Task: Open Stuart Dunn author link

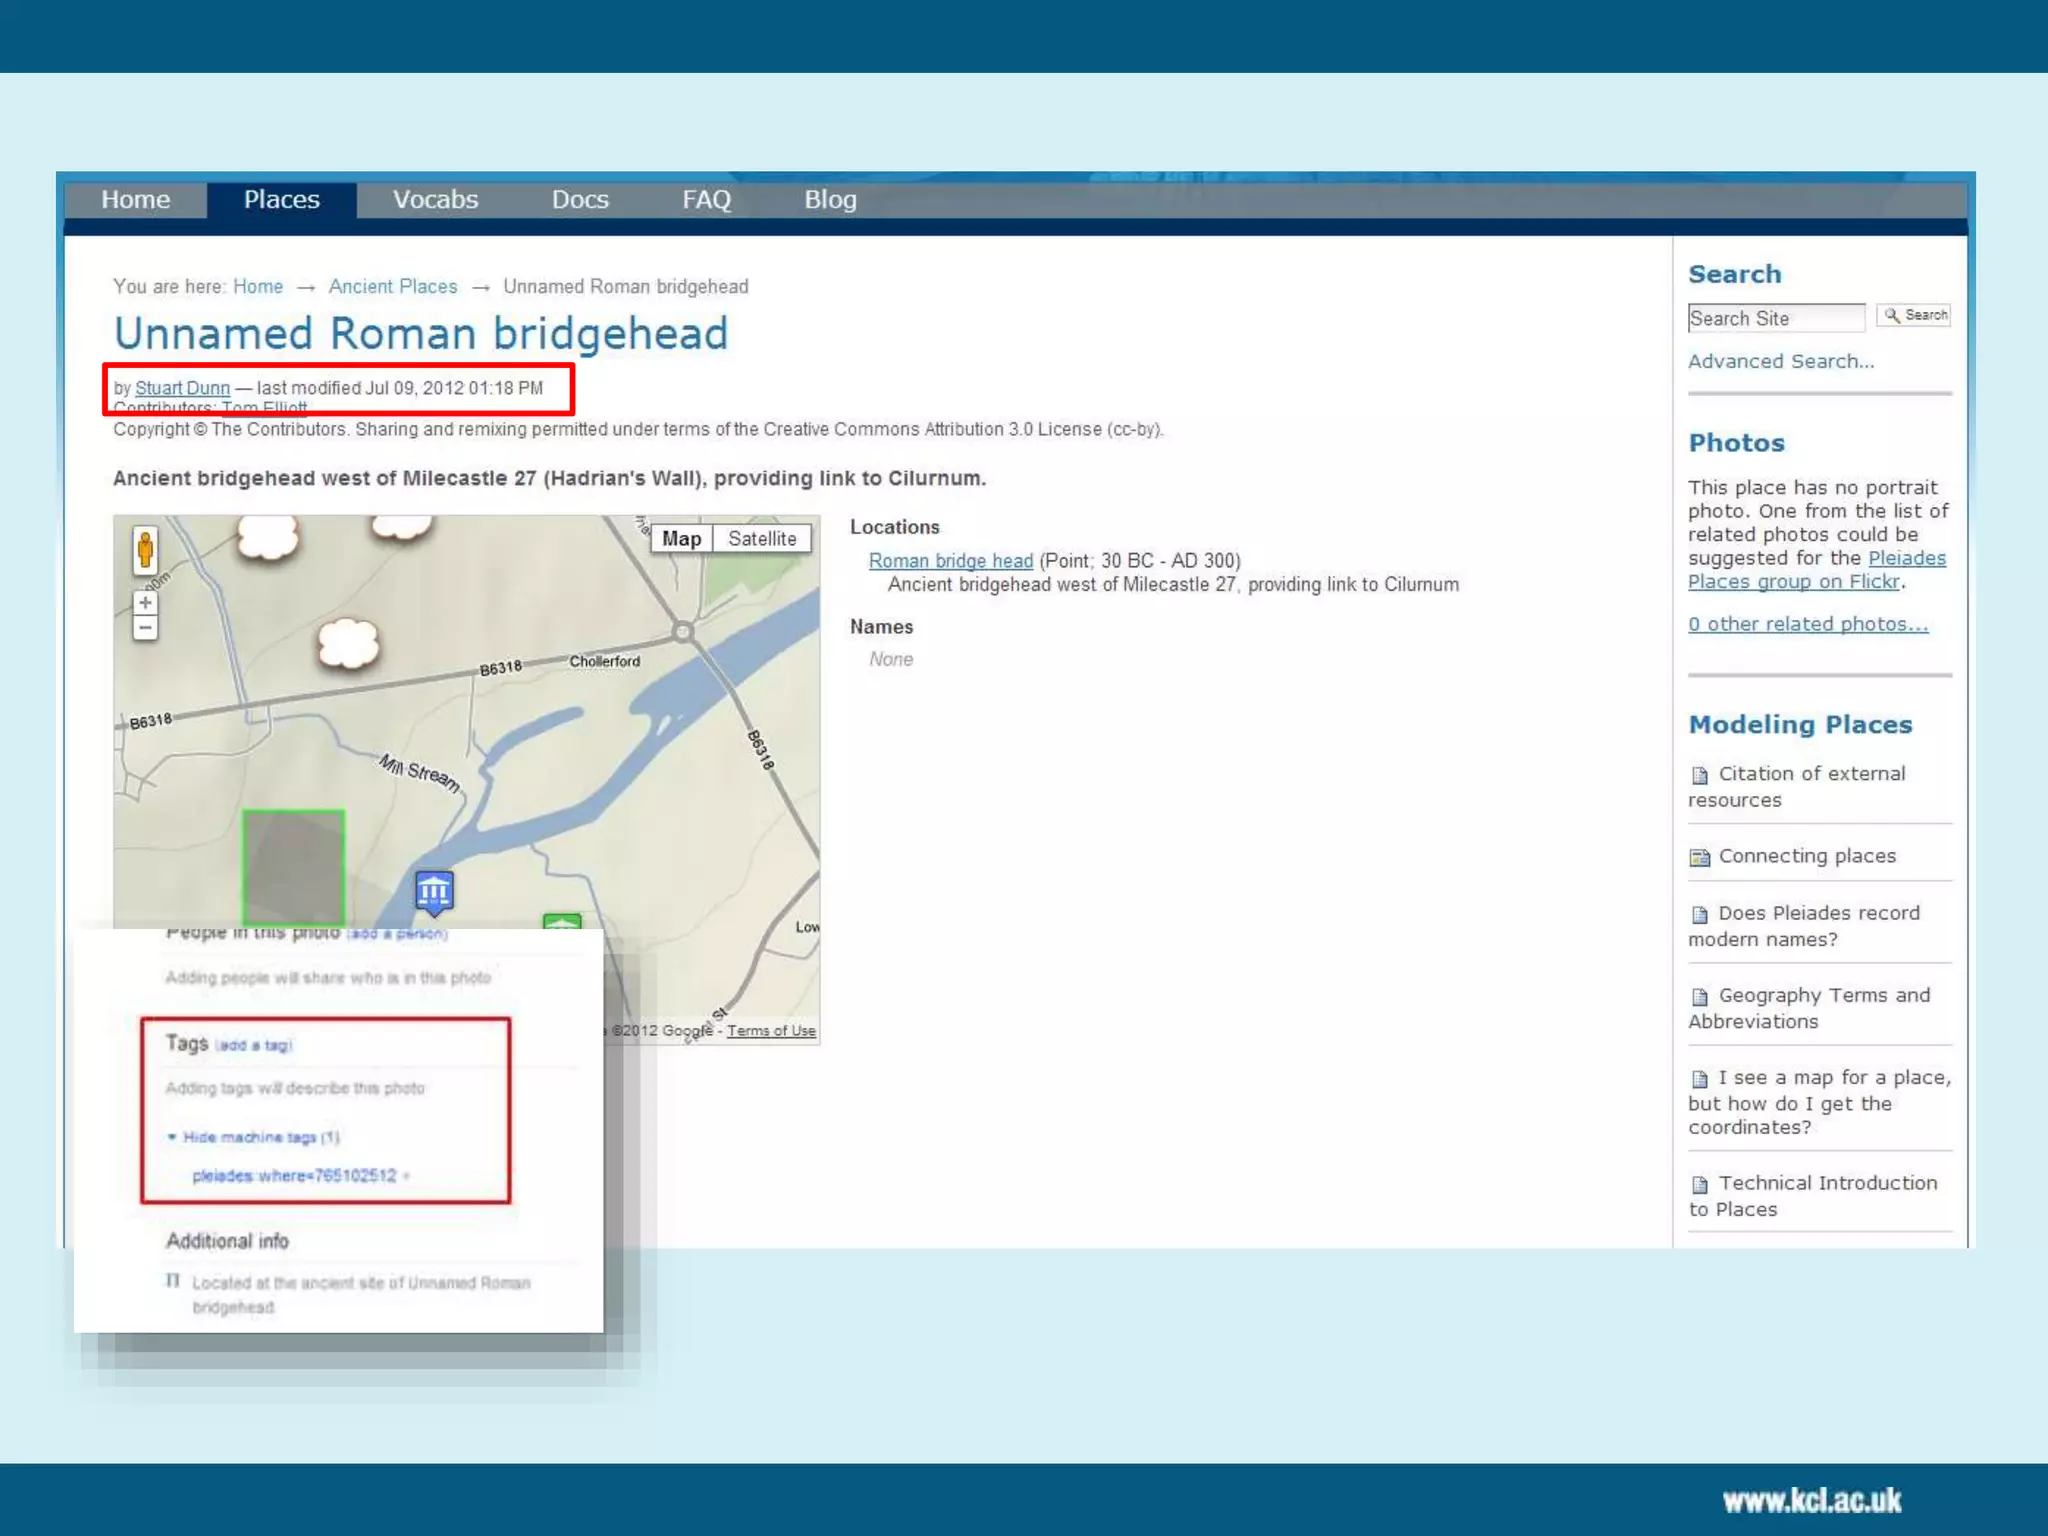Action: (182, 388)
